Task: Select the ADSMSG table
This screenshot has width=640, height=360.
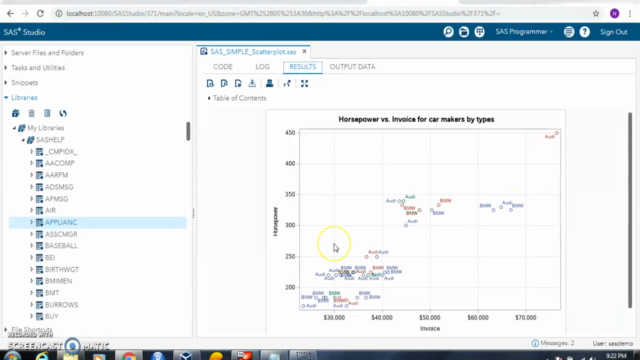Action: click(59, 187)
